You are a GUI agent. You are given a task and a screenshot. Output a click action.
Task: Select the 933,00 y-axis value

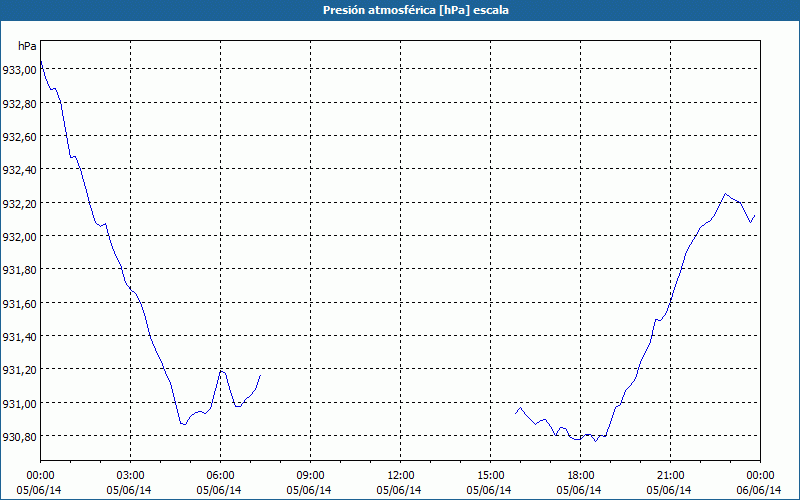(x=19, y=70)
